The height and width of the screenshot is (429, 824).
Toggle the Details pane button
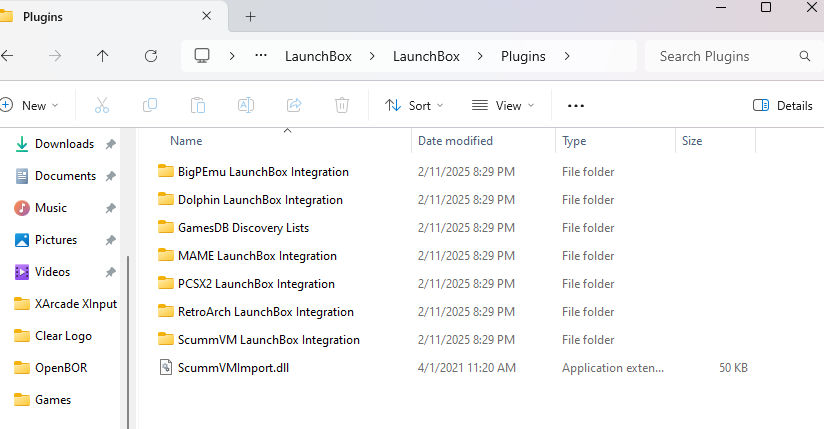click(x=782, y=106)
